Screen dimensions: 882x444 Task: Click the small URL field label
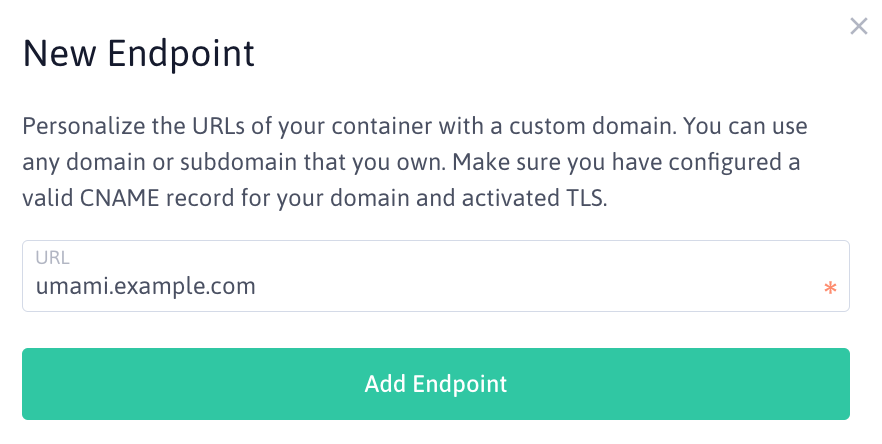52,258
